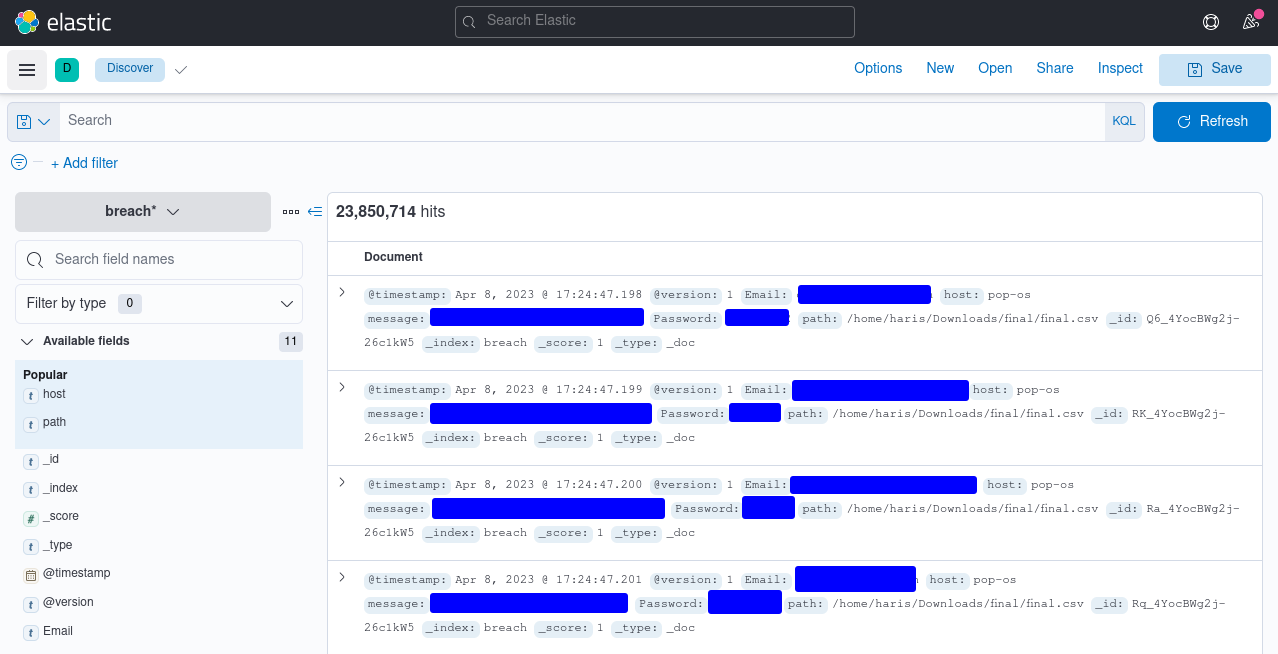
Task: Open the breach* index pattern dropdown
Action: [143, 212]
